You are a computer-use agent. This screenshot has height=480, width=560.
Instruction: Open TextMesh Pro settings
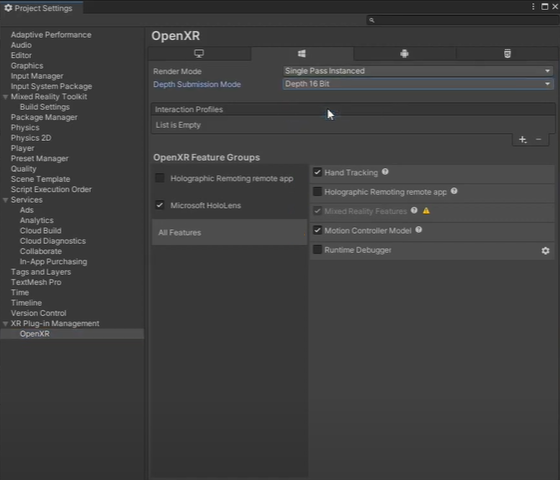click(x=36, y=282)
